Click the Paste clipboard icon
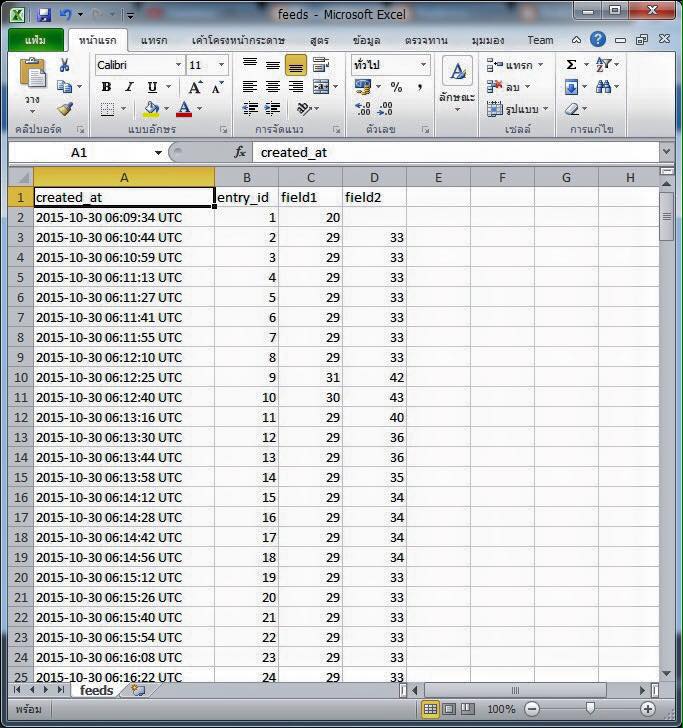The height and width of the screenshot is (728, 683). tap(33, 74)
